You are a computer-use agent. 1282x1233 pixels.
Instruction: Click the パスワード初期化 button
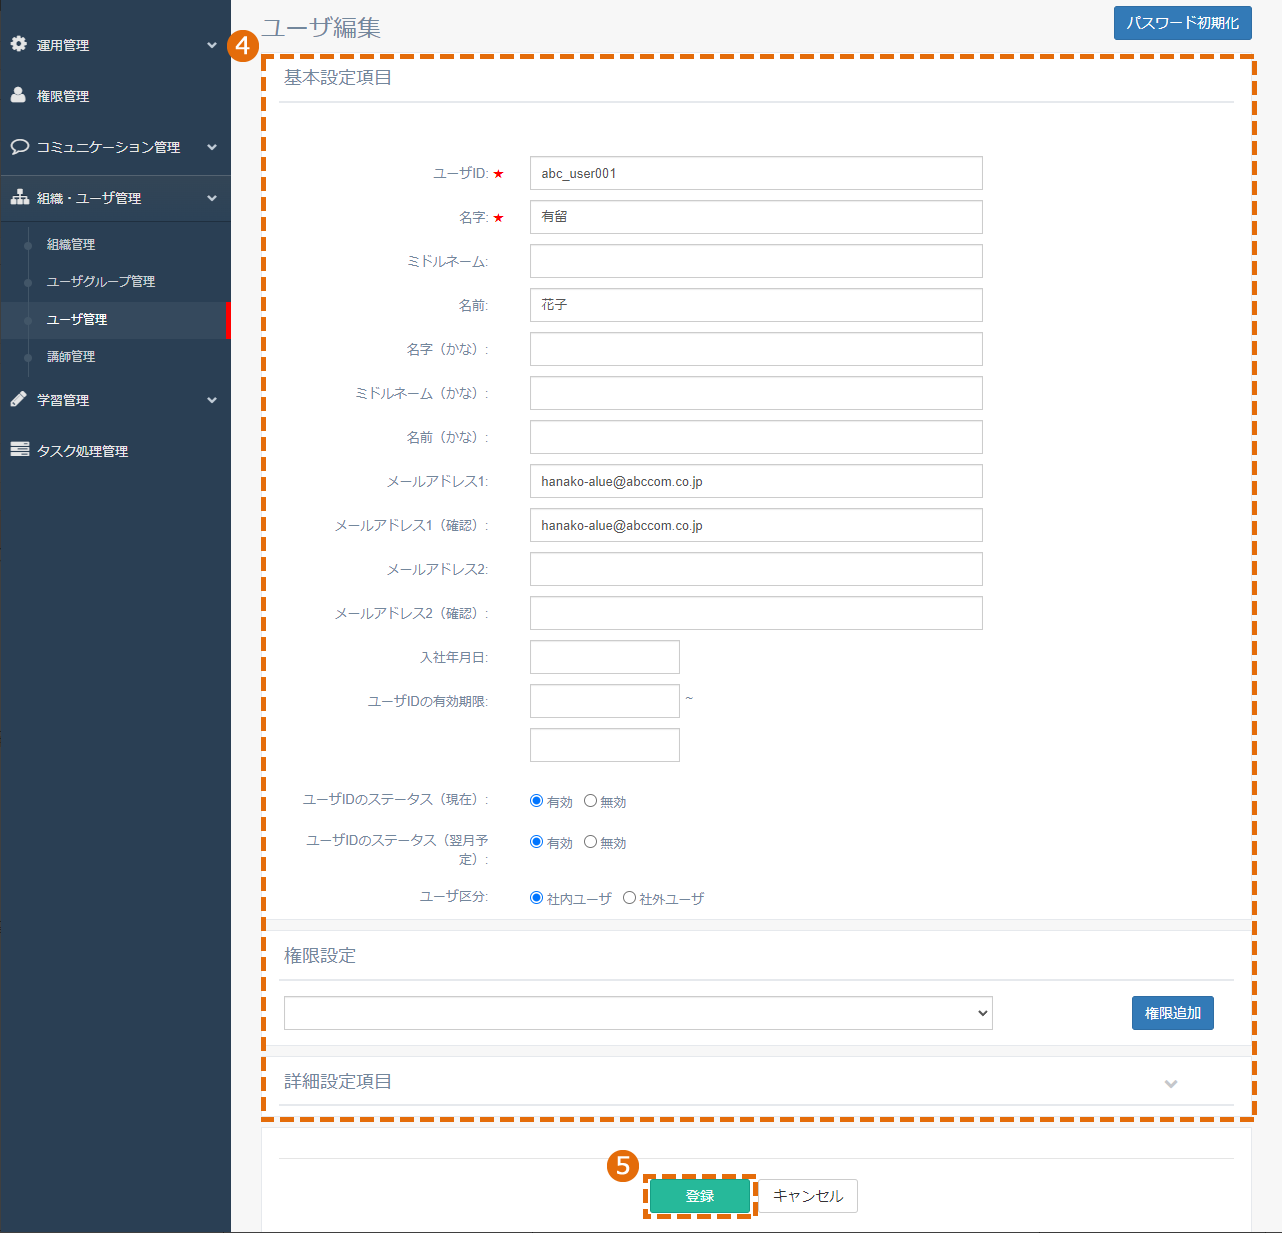pos(1183,23)
